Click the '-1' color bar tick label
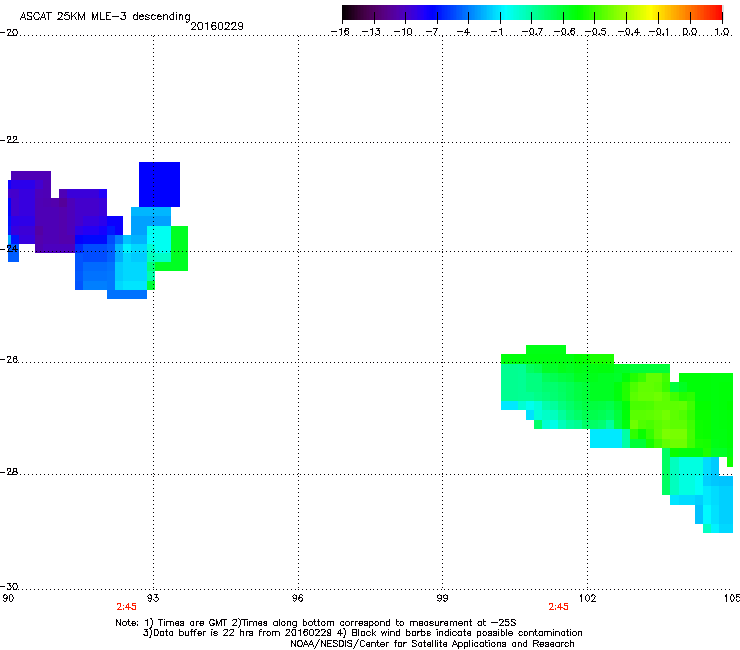The image size is (740, 650). [496, 32]
